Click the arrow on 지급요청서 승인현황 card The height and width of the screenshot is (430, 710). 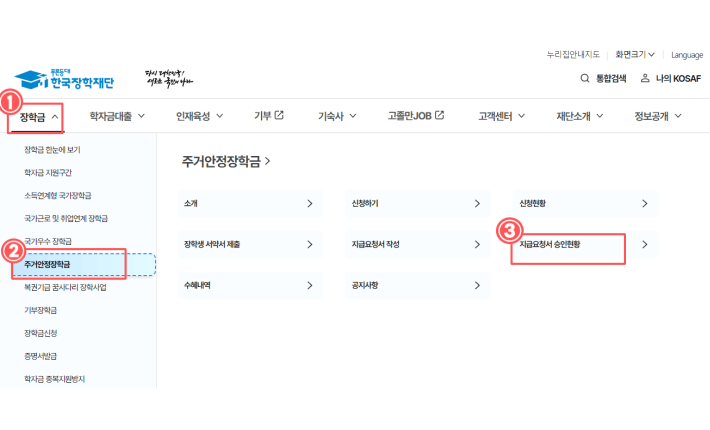[x=645, y=244]
